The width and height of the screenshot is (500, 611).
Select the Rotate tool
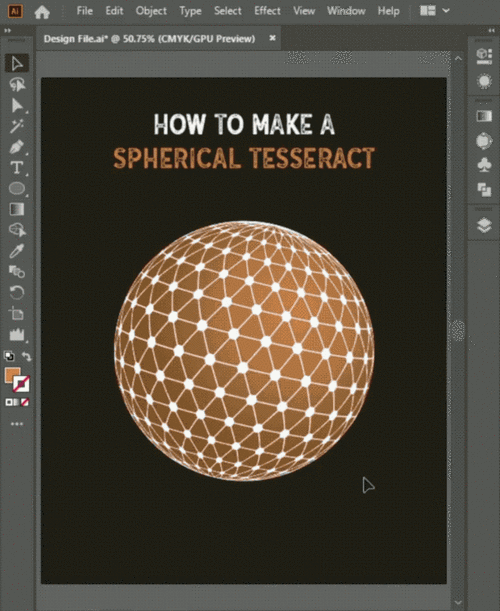[x=17, y=292]
